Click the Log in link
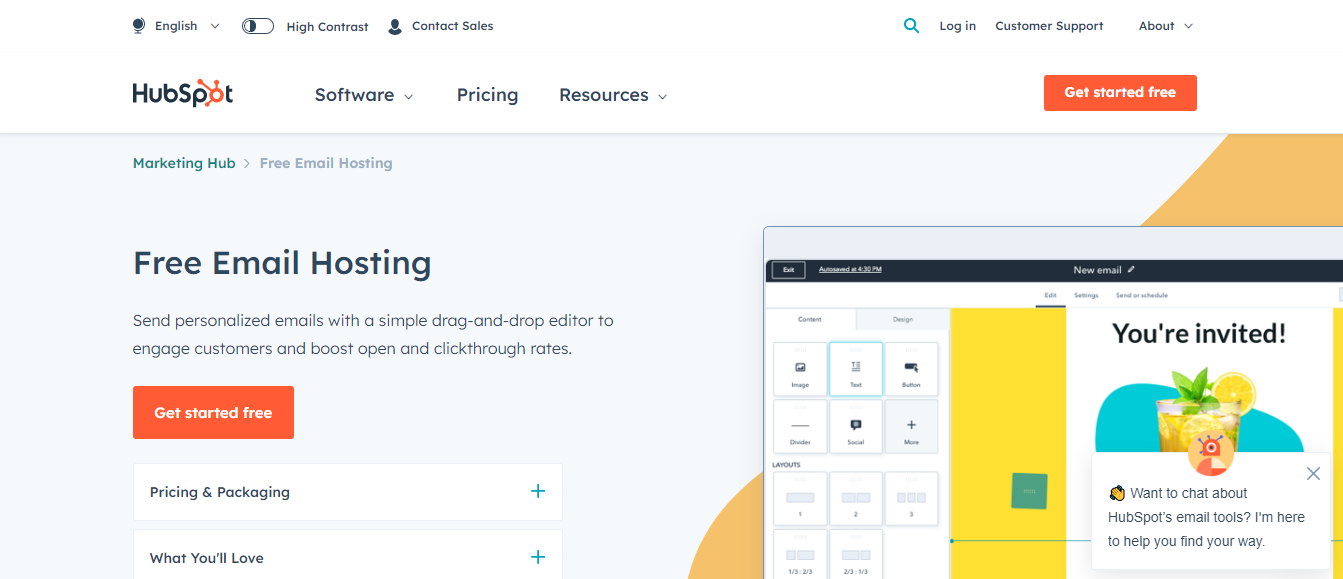1343x579 pixels. [x=957, y=26]
